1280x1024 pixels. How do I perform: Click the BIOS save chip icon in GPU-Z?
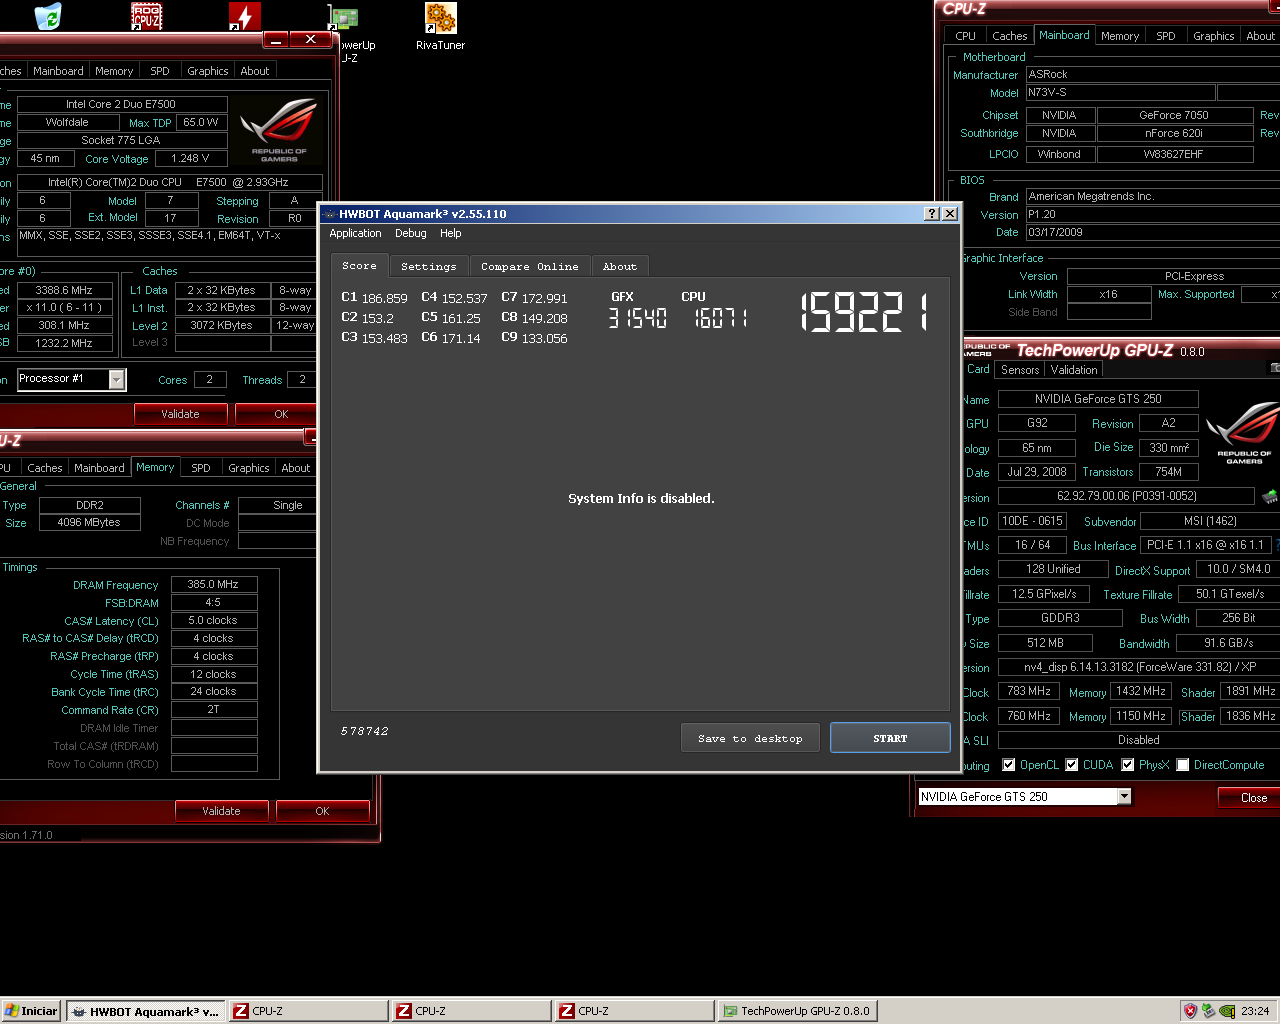pos(1270,496)
